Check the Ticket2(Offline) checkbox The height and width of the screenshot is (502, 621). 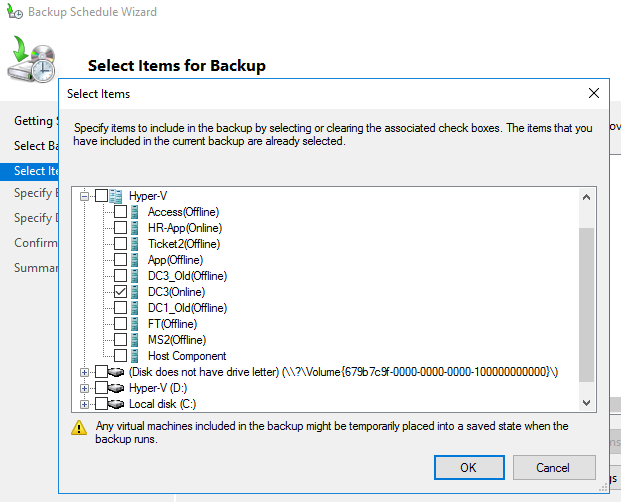tap(120, 244)
